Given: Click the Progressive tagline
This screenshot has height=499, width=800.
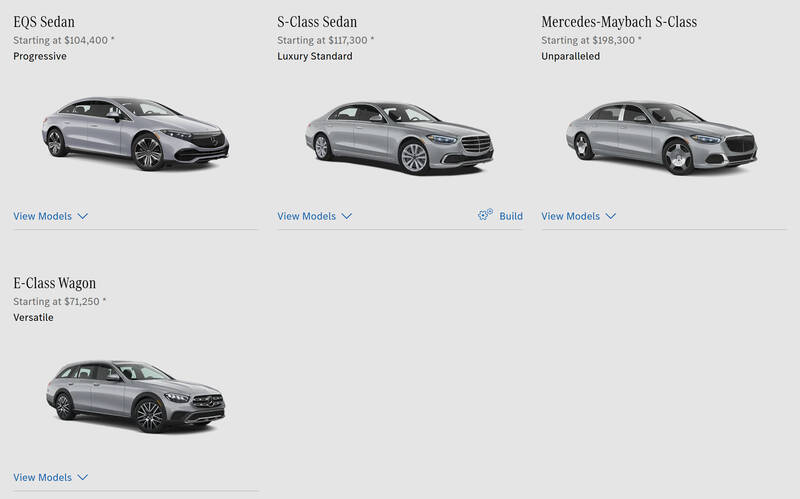Looking at the screenshot, I should 40,56.
